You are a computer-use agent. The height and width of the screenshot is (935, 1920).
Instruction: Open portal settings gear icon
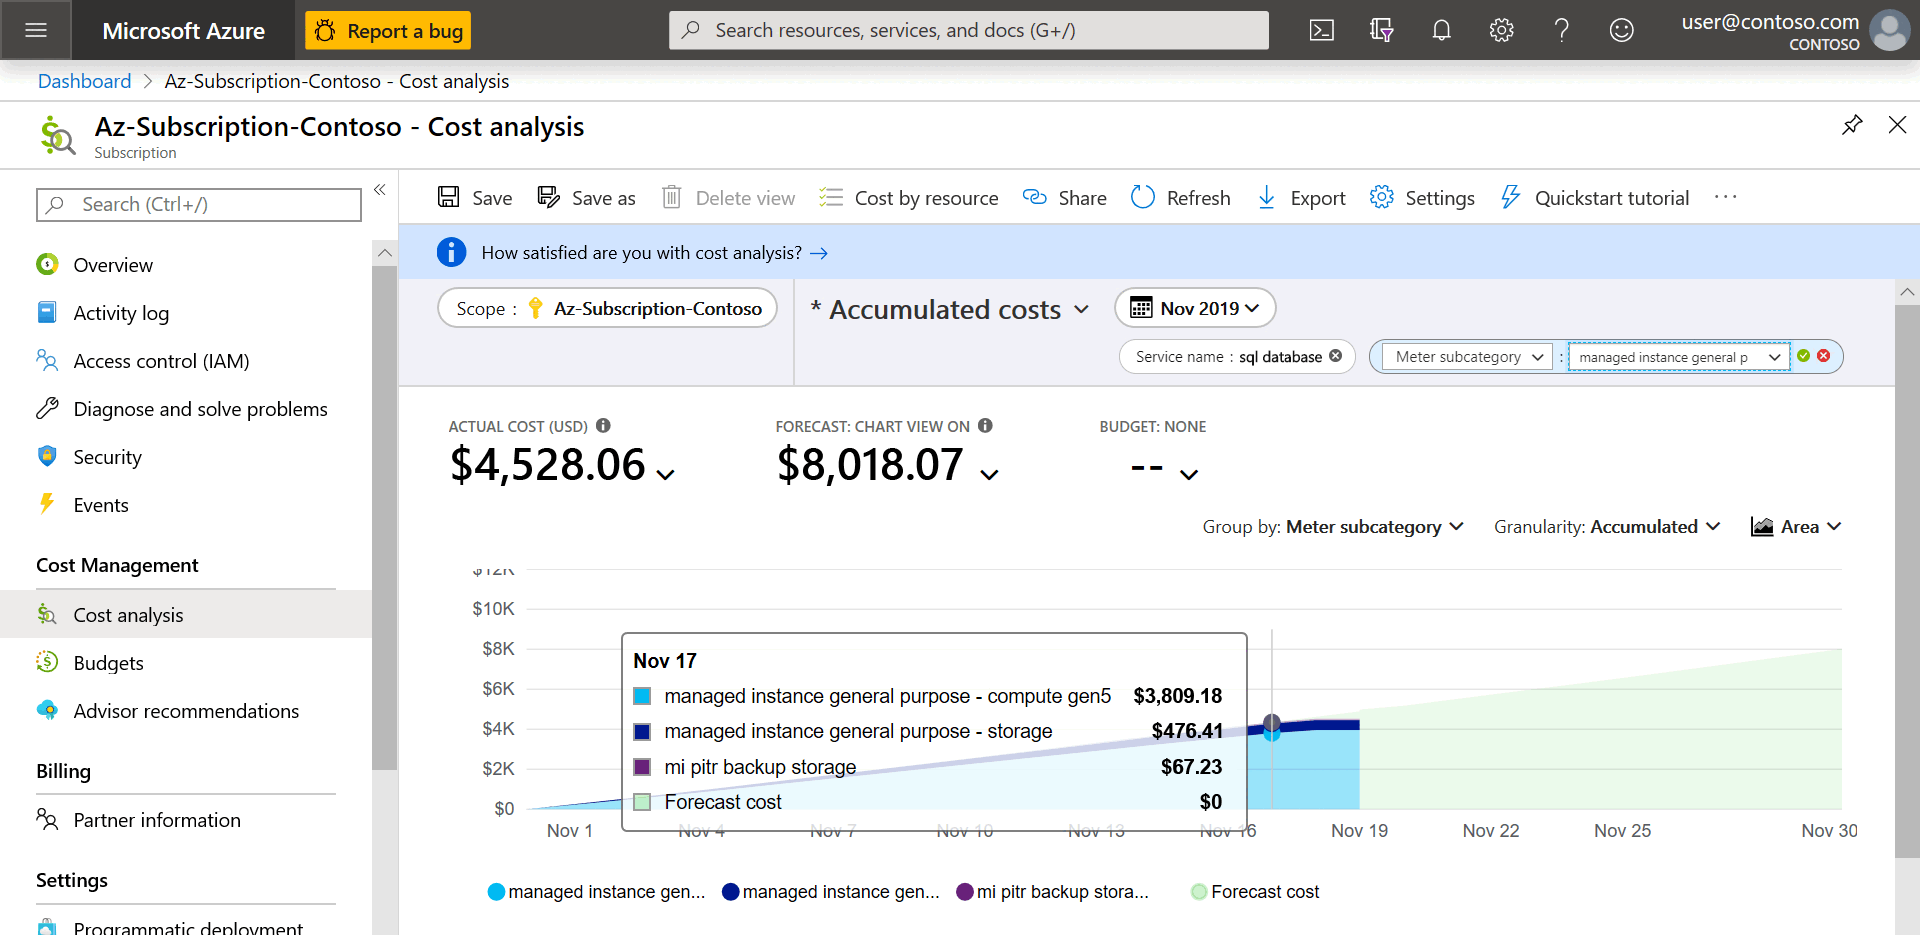pos(1501,30)
